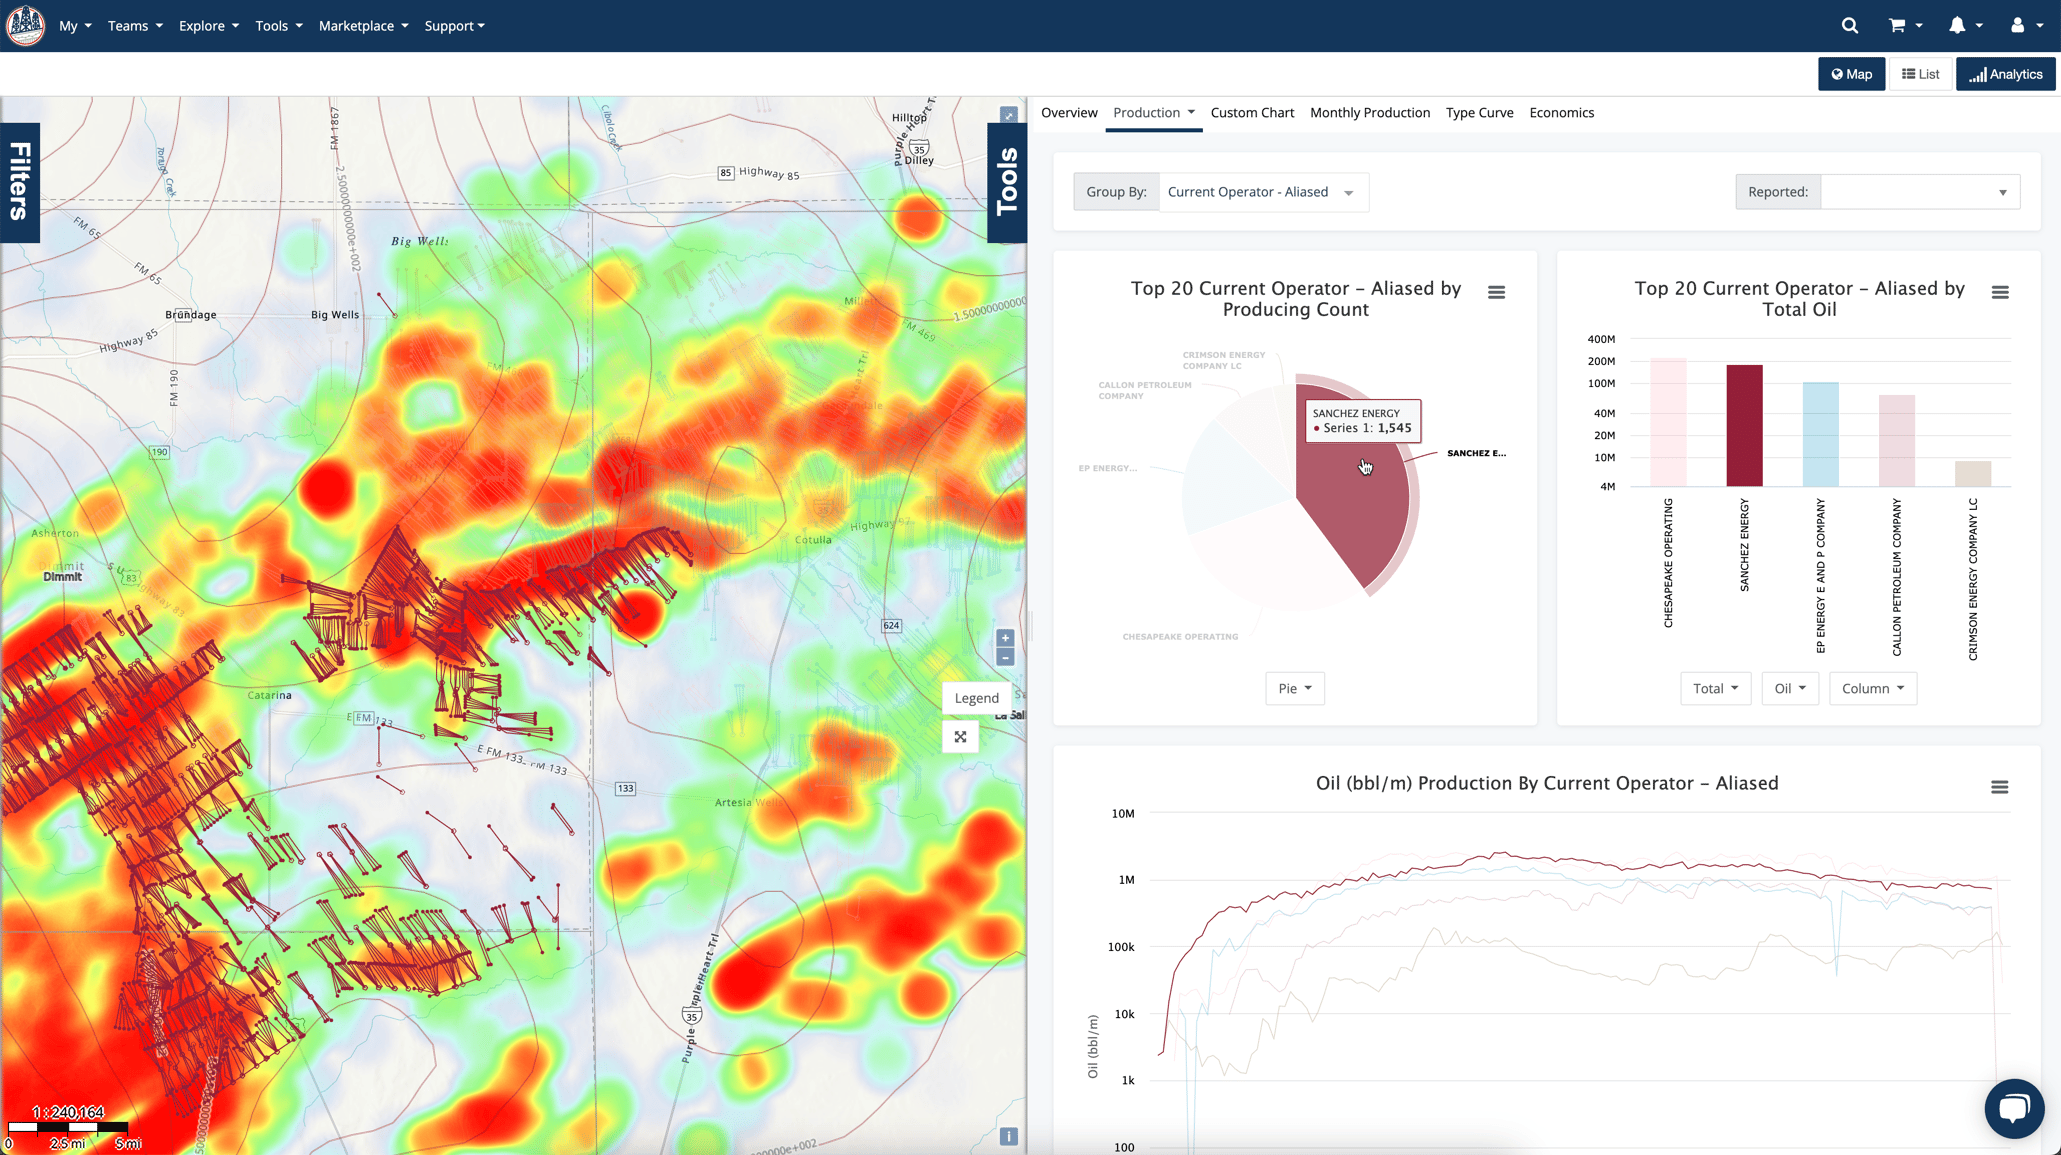Image resolution: width=2061 pixels, height=1155 pixels.
Task: Switch to the Type Curve tab
Action: (1479, 112)
